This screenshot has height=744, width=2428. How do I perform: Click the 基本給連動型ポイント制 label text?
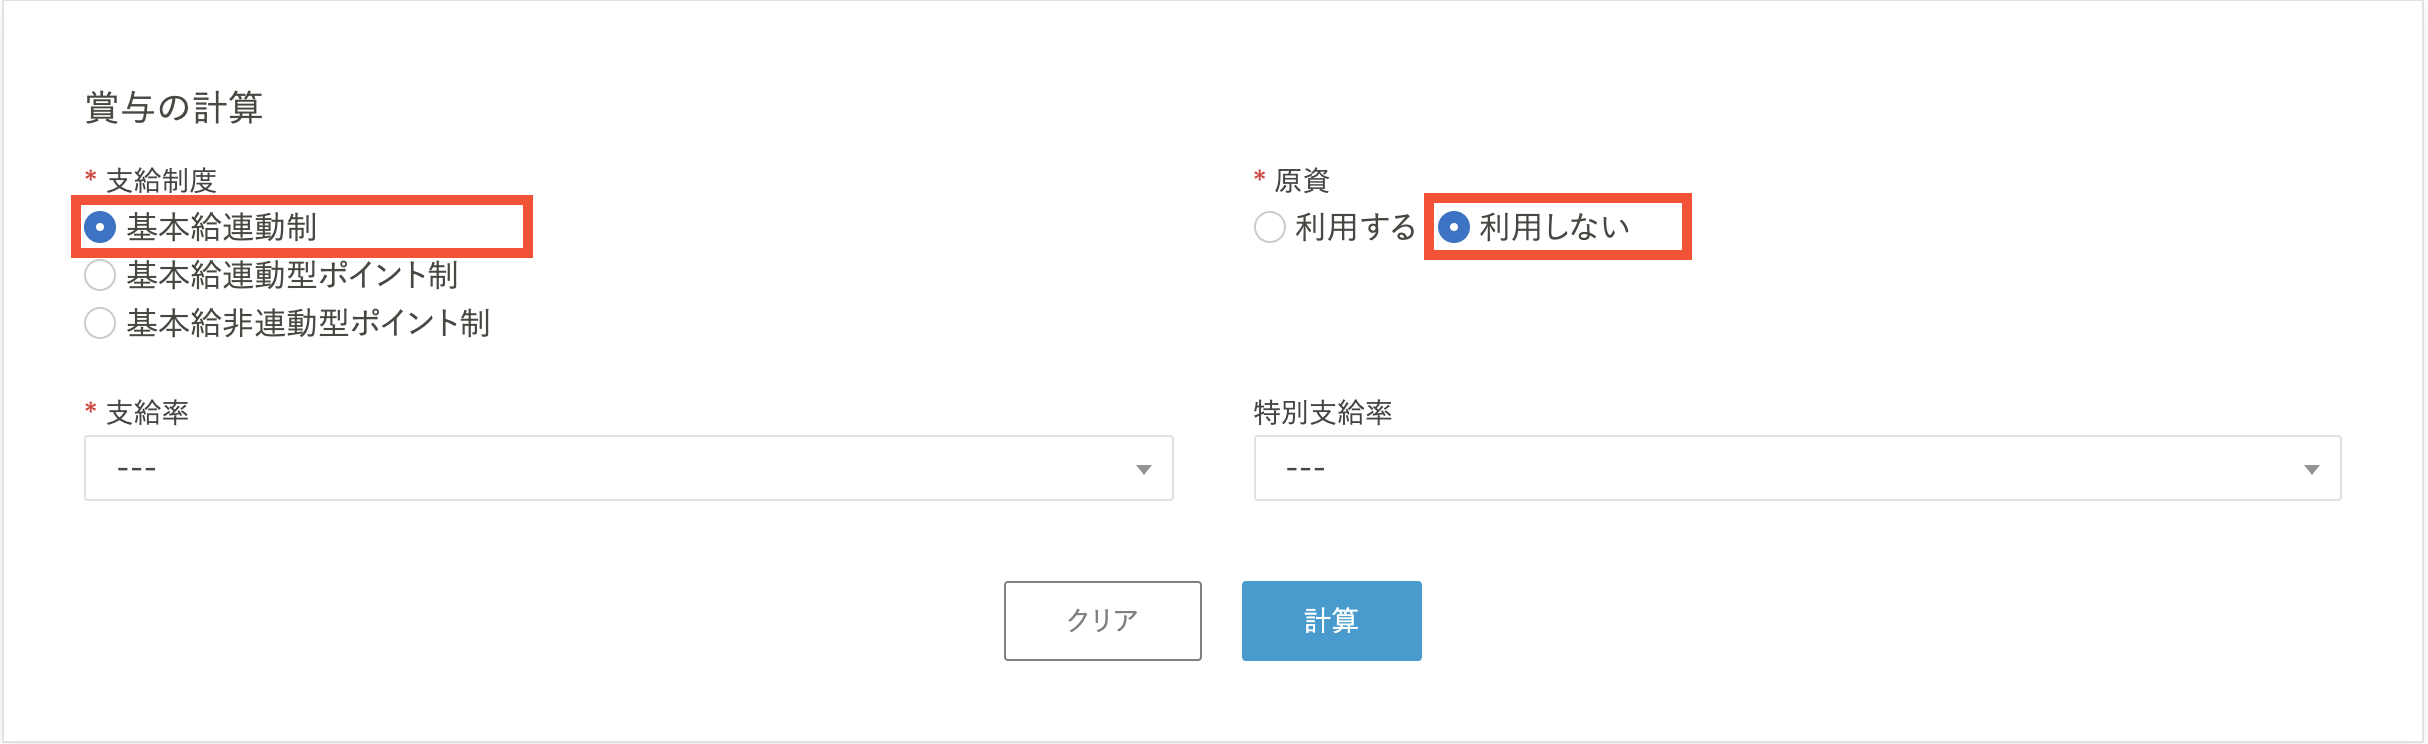point(292,275)
